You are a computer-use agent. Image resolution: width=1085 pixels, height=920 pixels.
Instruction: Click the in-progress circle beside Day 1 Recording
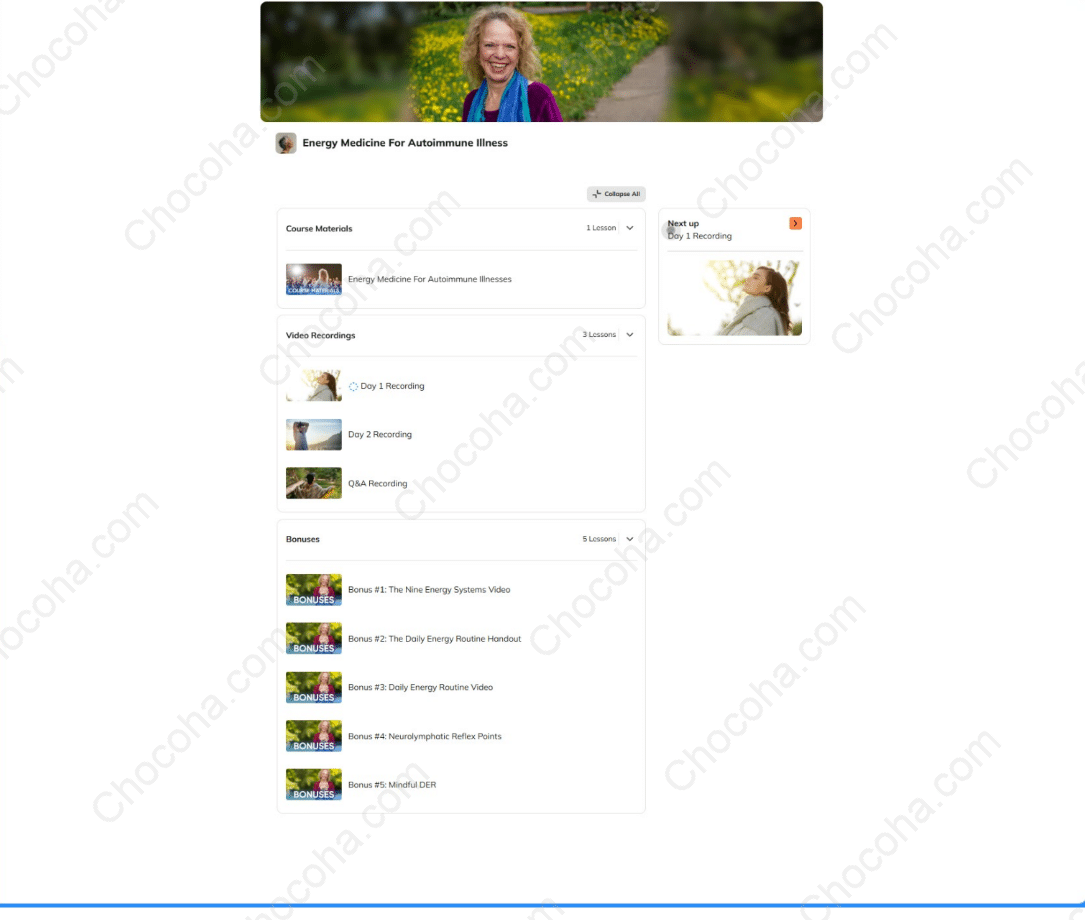[x=352, y=385]
